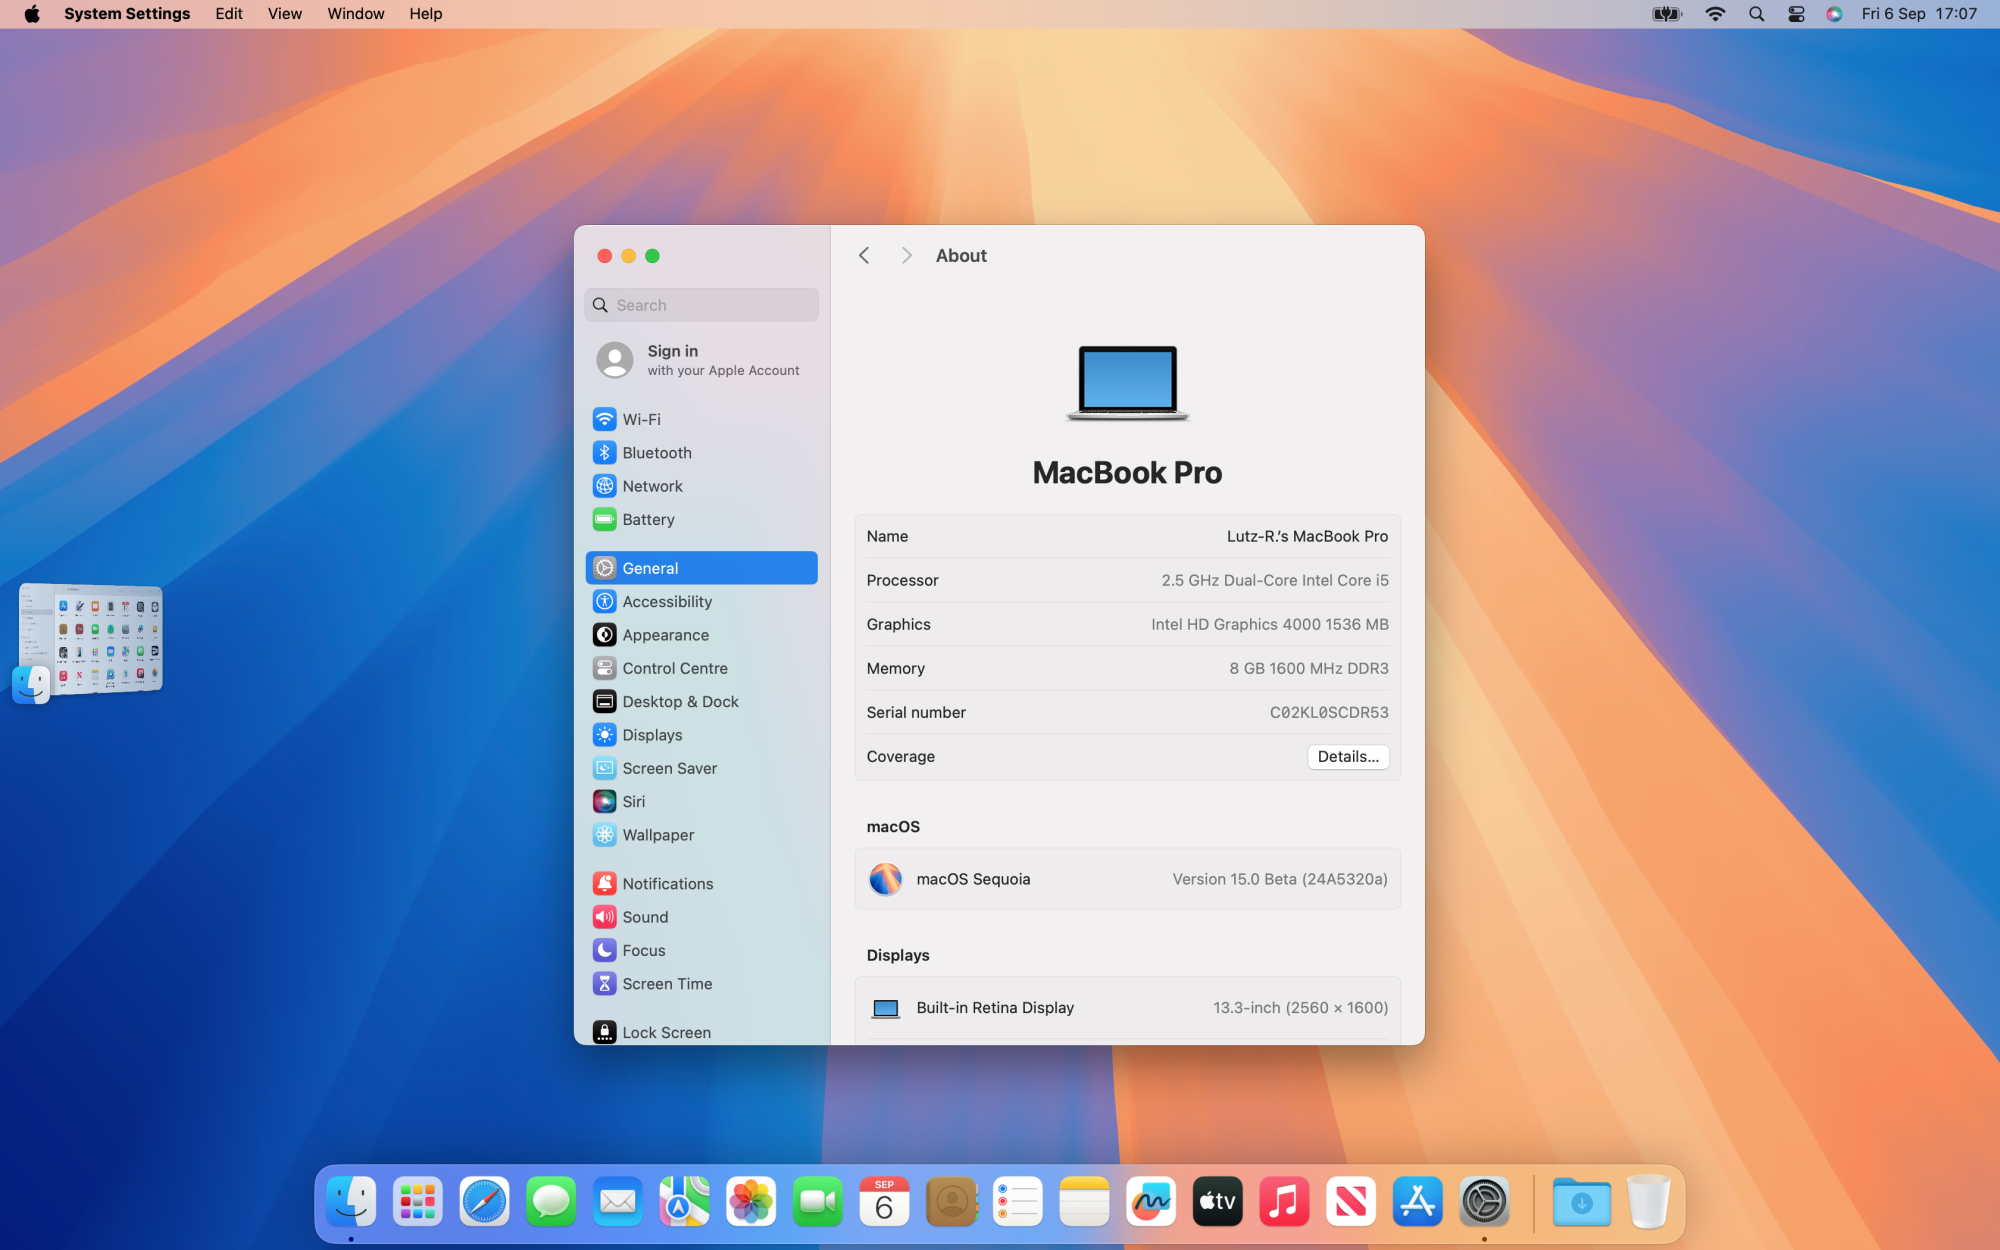Open Freeform from the Dock
The width and height of the screenshot is (2000, 1250).
[x=1151, y=1201]
